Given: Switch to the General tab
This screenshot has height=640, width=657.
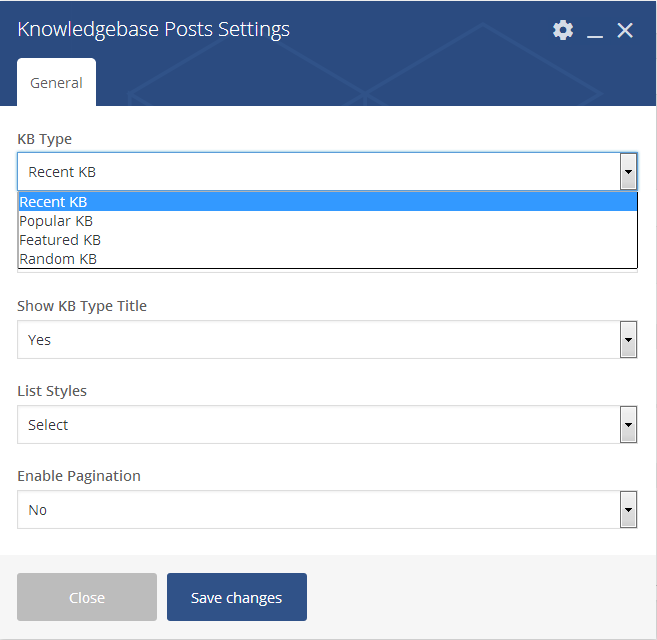Looking at the screenshot, I should click(x=56, y=83).
